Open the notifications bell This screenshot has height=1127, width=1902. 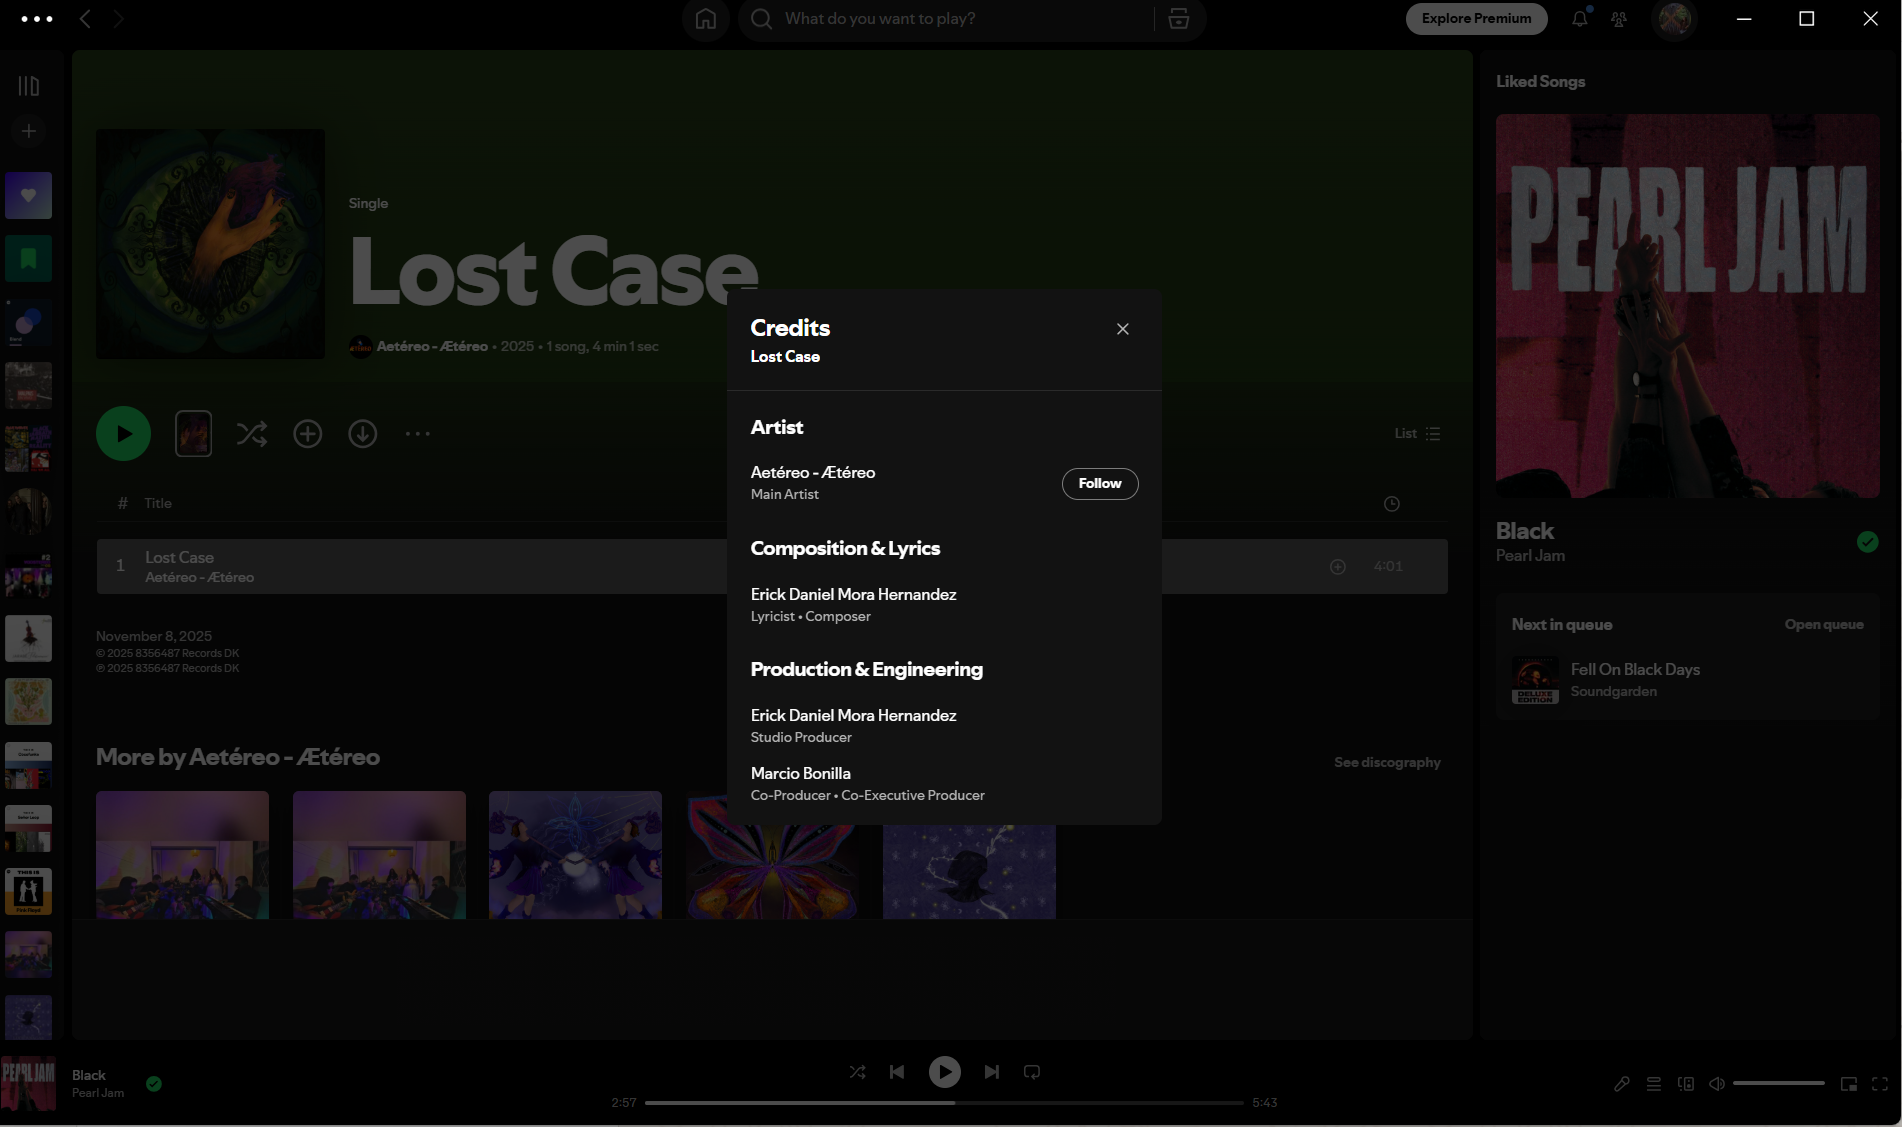coord(1580,19)
